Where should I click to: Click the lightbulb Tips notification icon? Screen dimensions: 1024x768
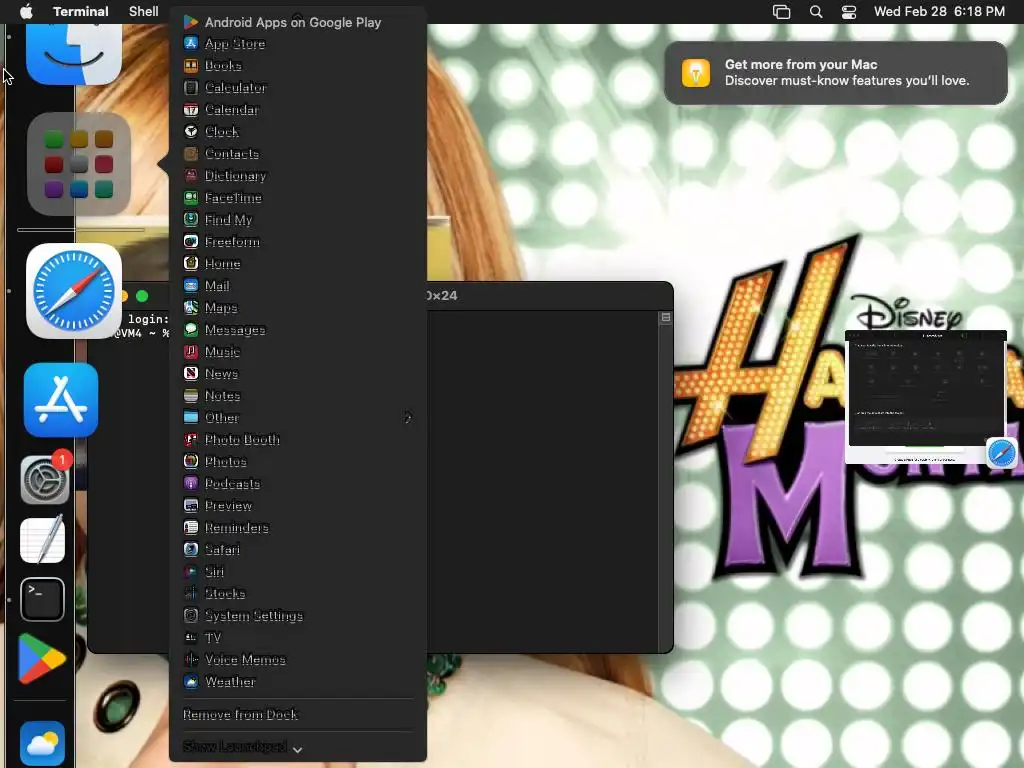pos(696,72)
